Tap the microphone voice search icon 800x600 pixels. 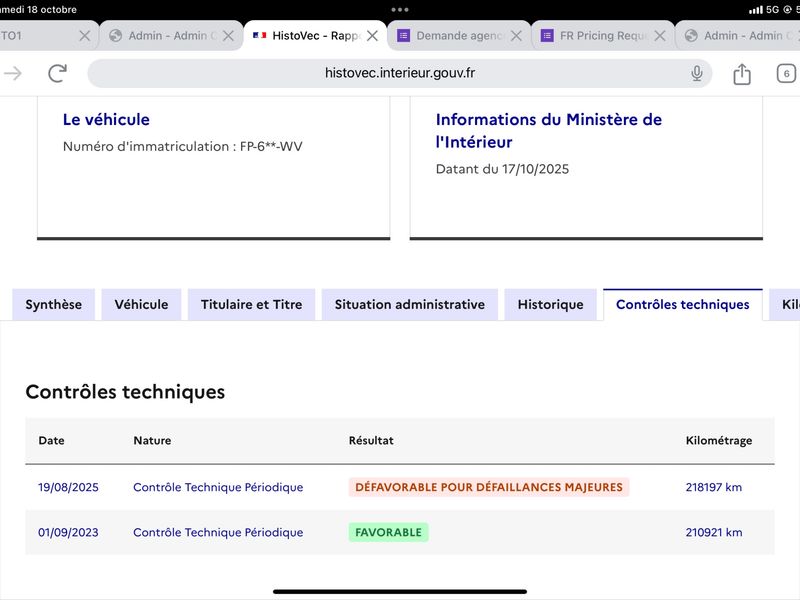click(x=697, y=73)
